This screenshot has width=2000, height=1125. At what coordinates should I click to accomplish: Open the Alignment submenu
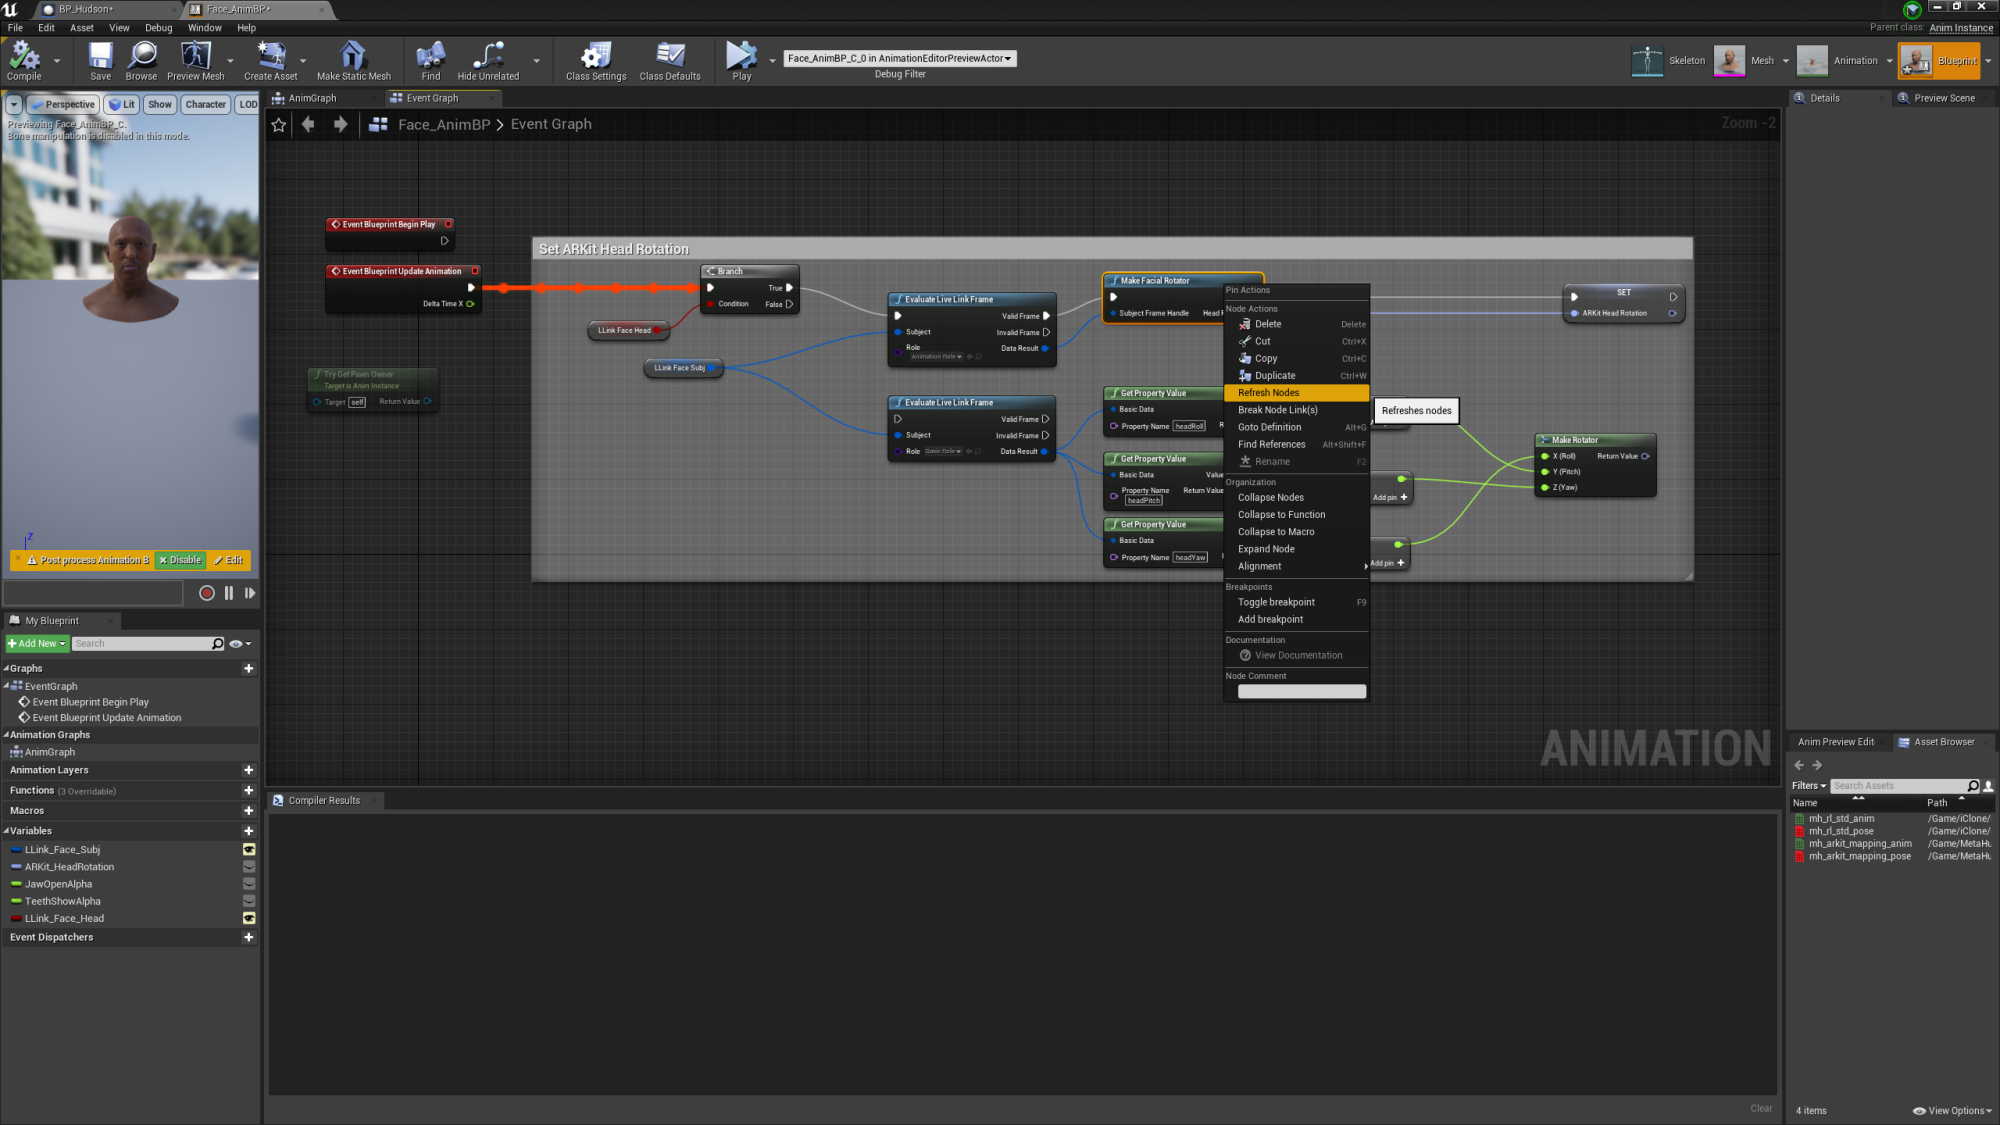(1296, 567)
